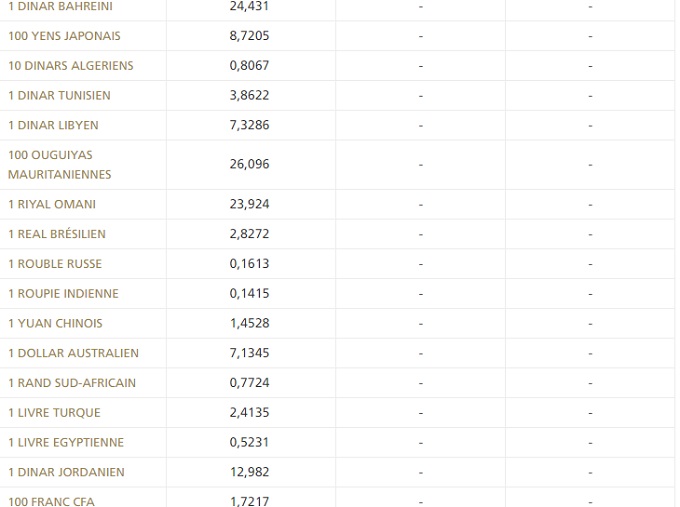Click the 10 DINARS ALGERIENS label
Screen dimensions: 680x507
coord(70,66)
